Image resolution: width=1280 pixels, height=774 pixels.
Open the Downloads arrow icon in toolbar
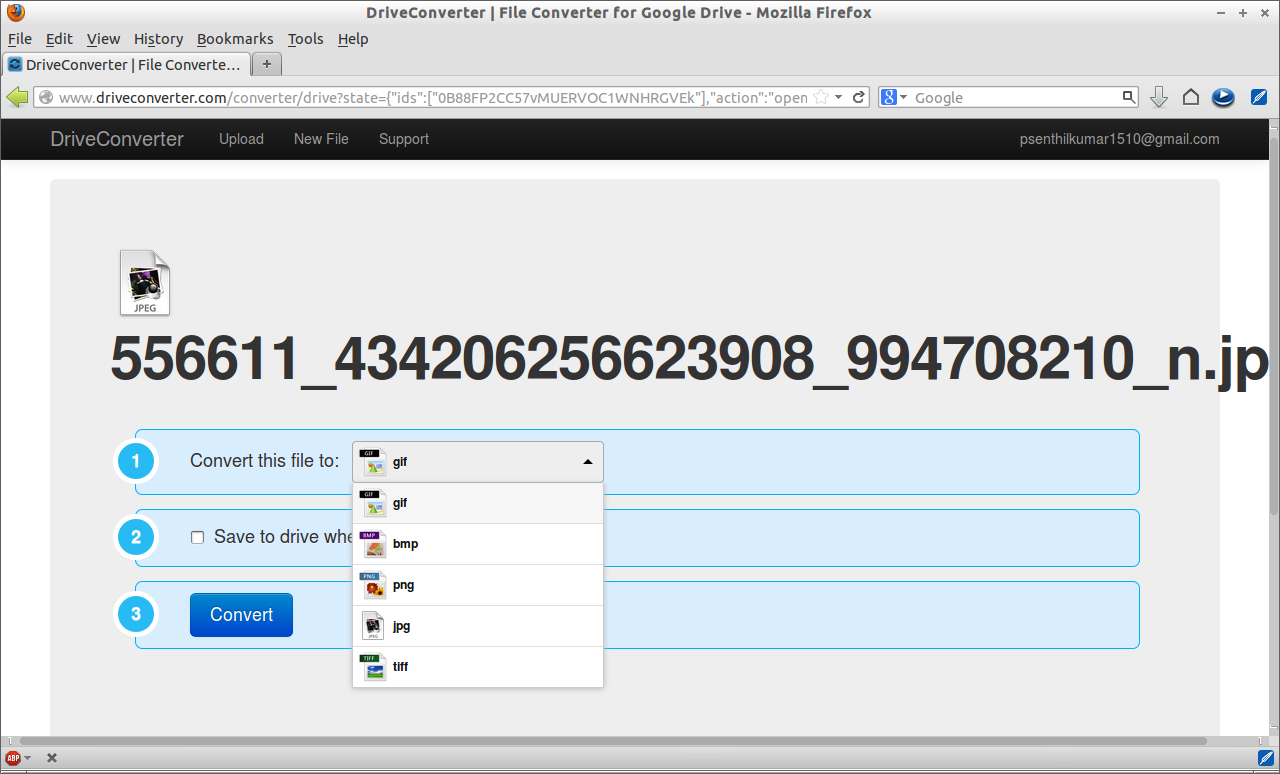tap(1159, 97)
